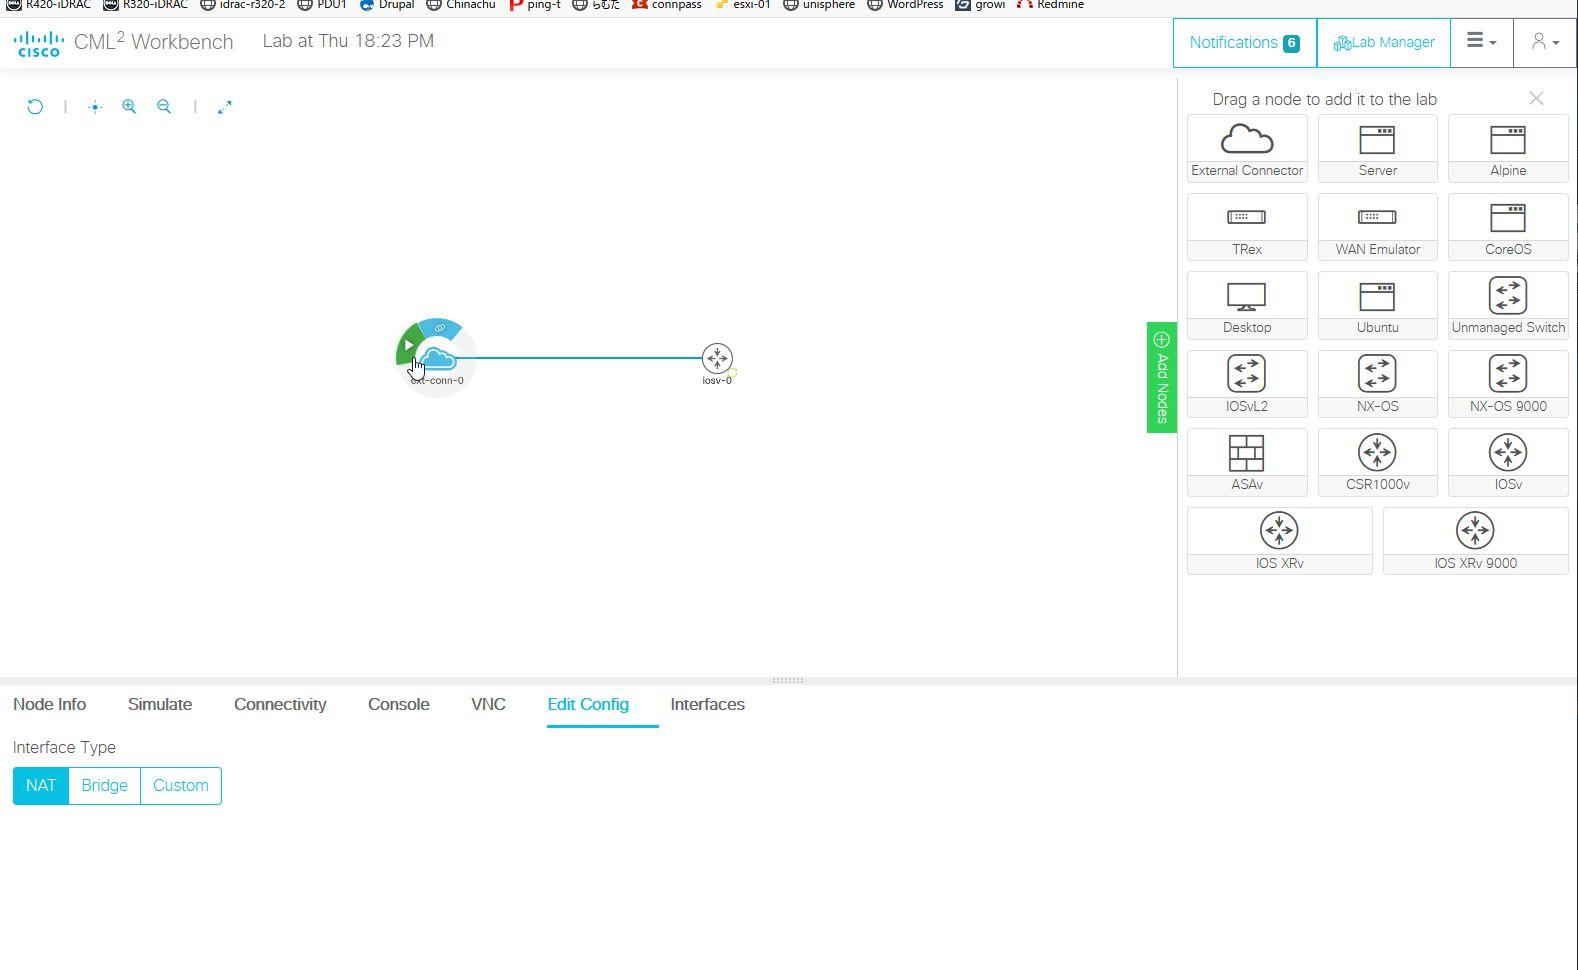
Task: Open the user account dropdown
Action: tap(1545, 42)
